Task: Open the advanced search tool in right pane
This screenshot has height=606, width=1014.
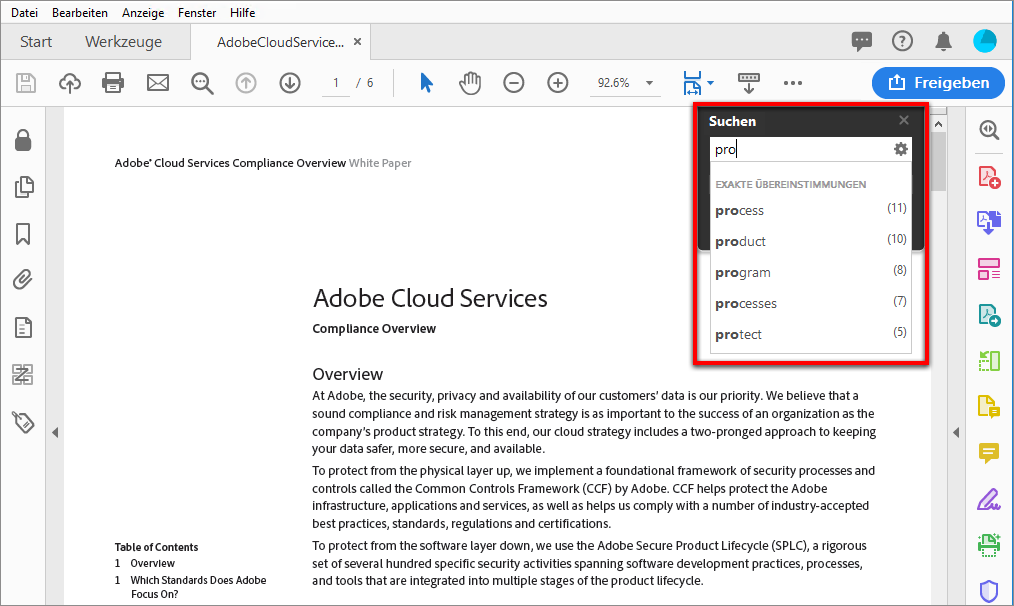Action: tap(989, 130)
